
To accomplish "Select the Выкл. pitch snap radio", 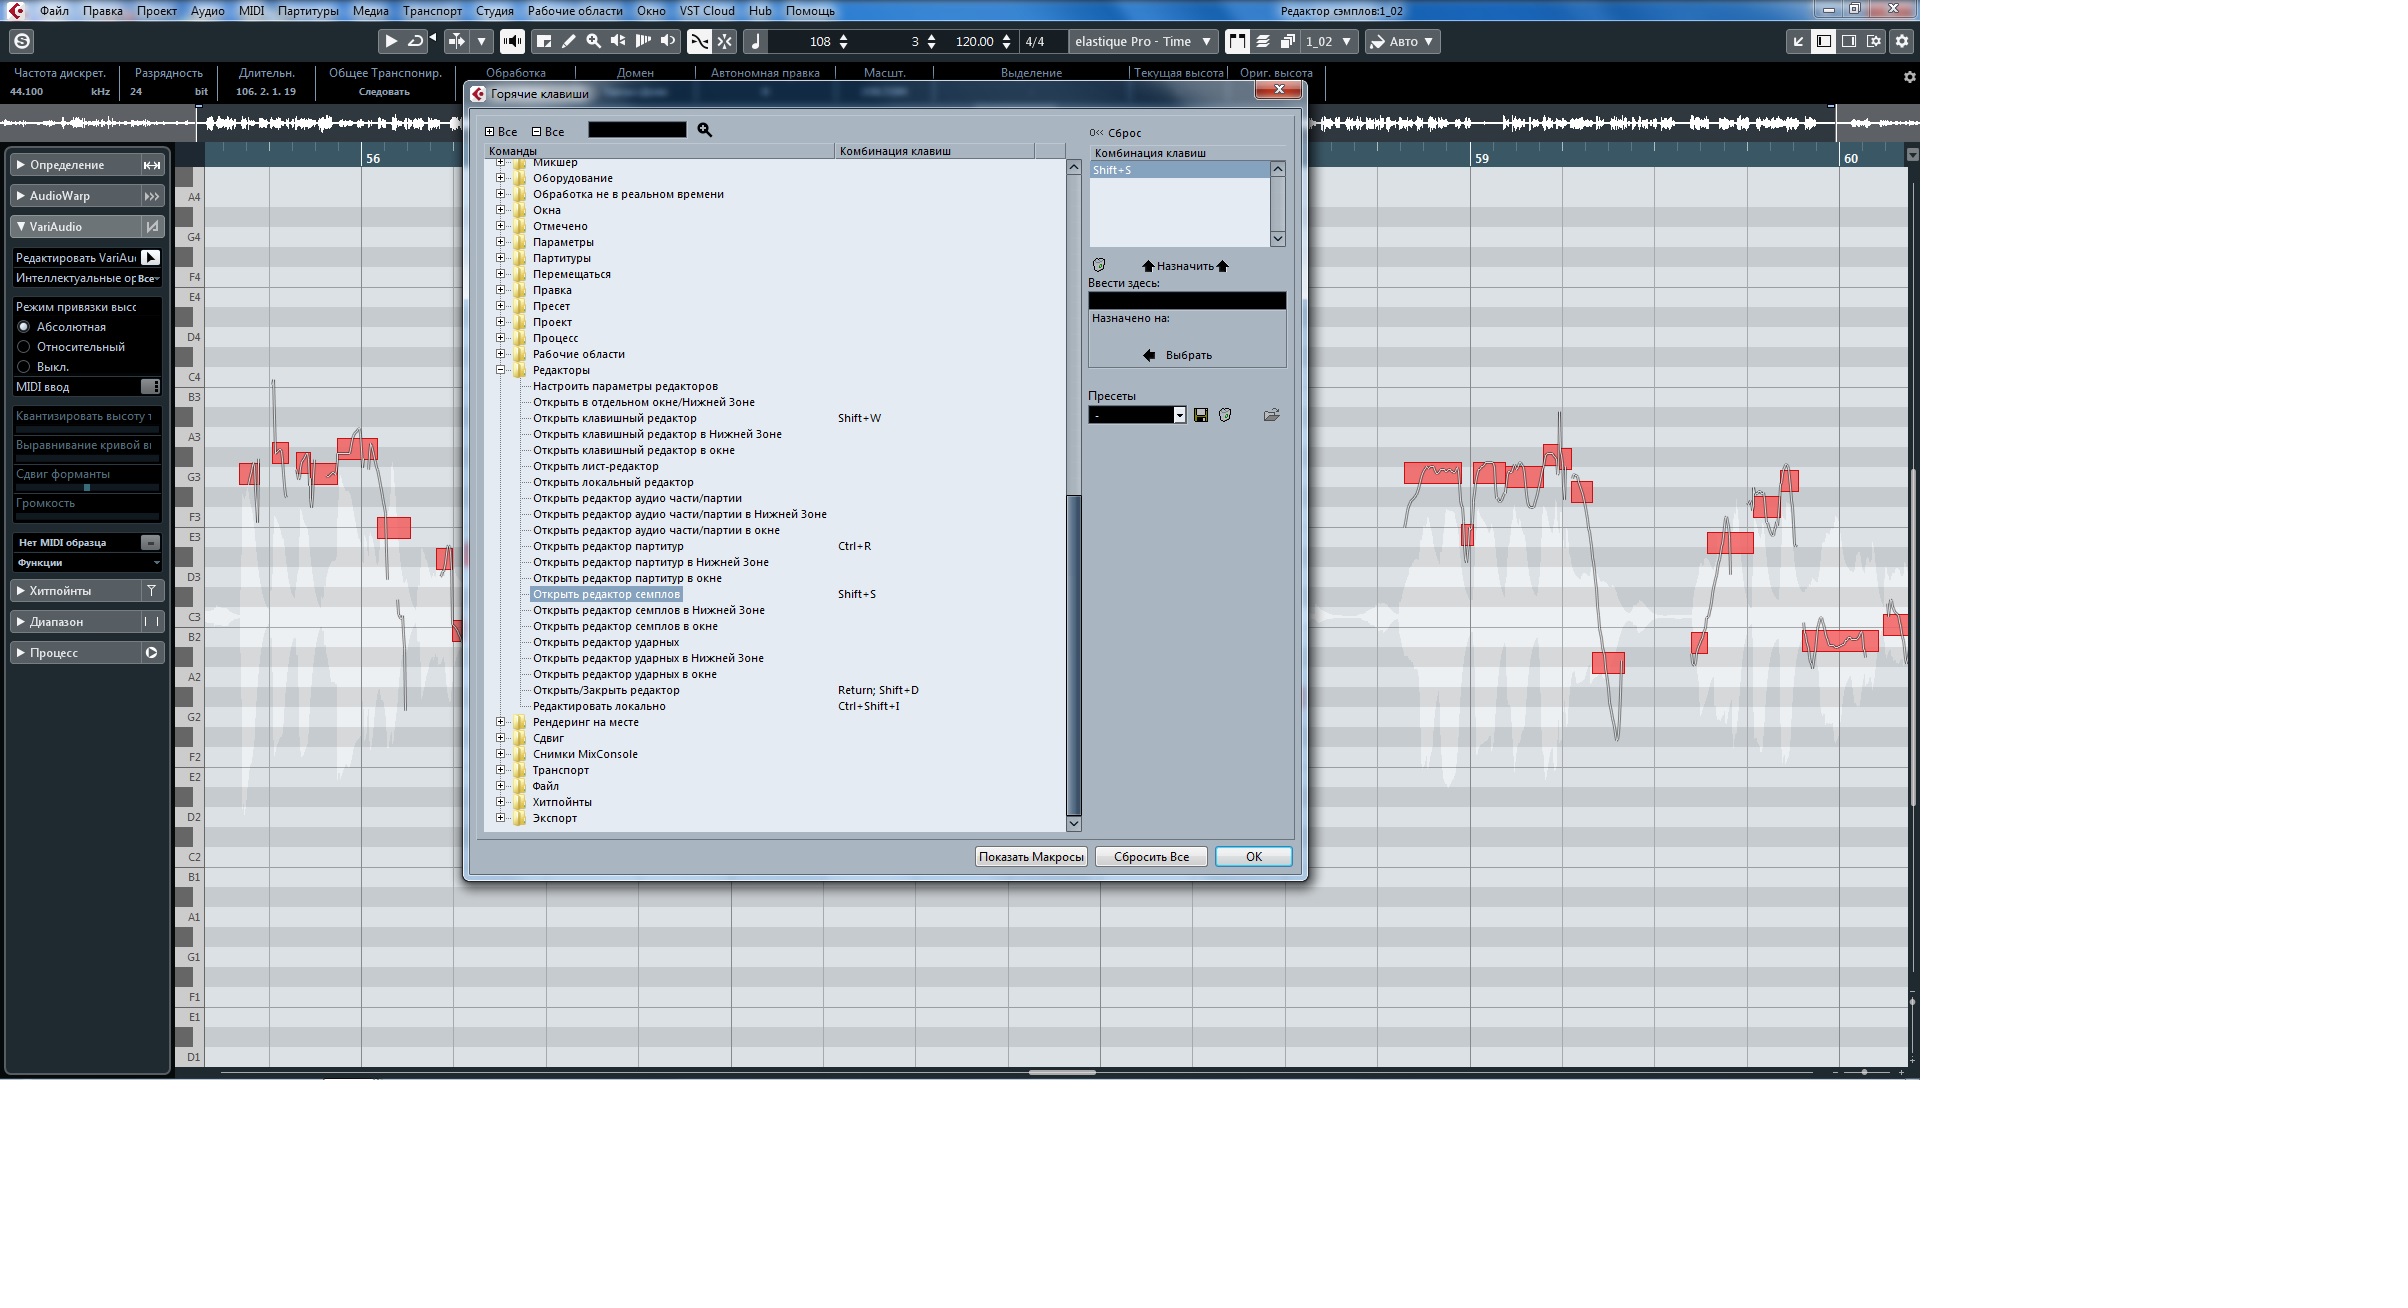I will pyautogui.click(x=24, y=367).
